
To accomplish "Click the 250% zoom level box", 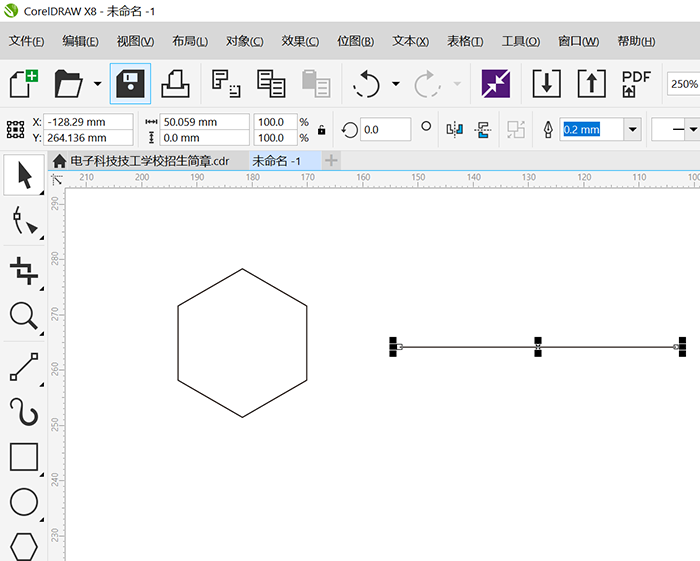I will pyautogui.click(x=683, y=84).
